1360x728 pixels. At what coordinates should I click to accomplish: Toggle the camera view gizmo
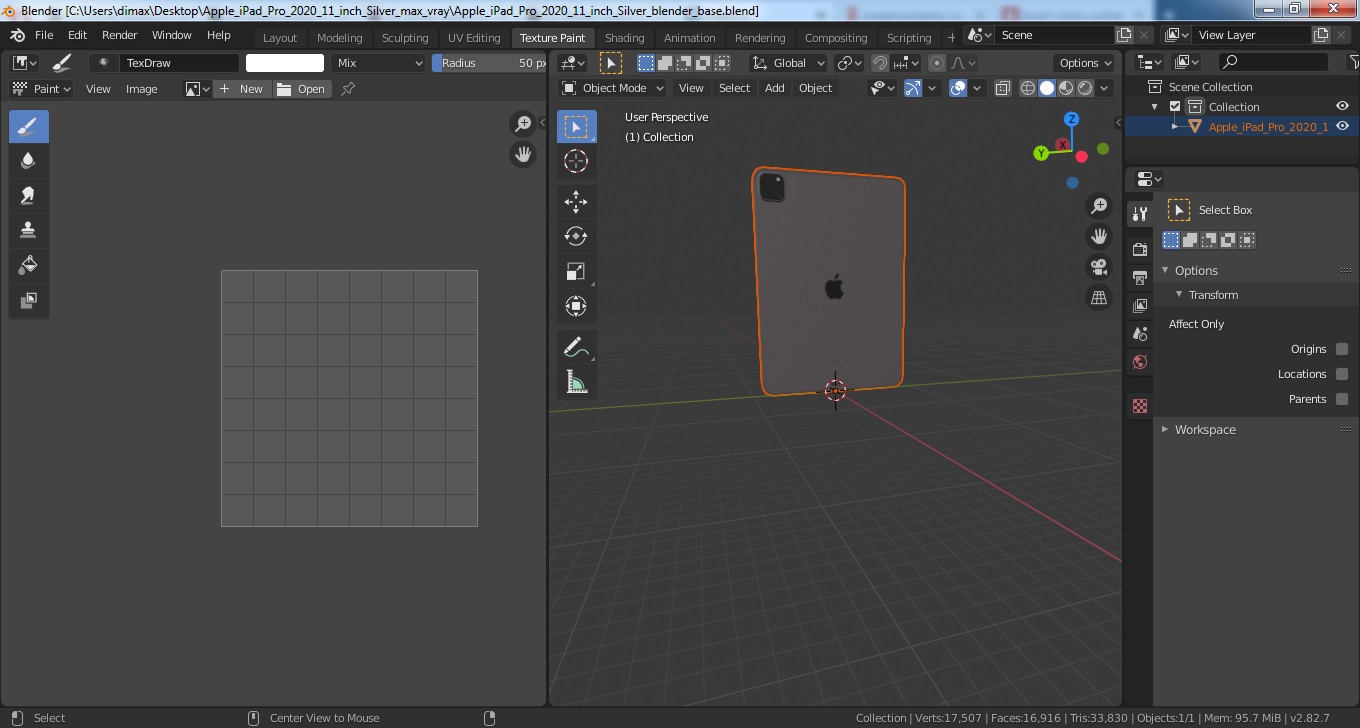[x=1099, y=267]
